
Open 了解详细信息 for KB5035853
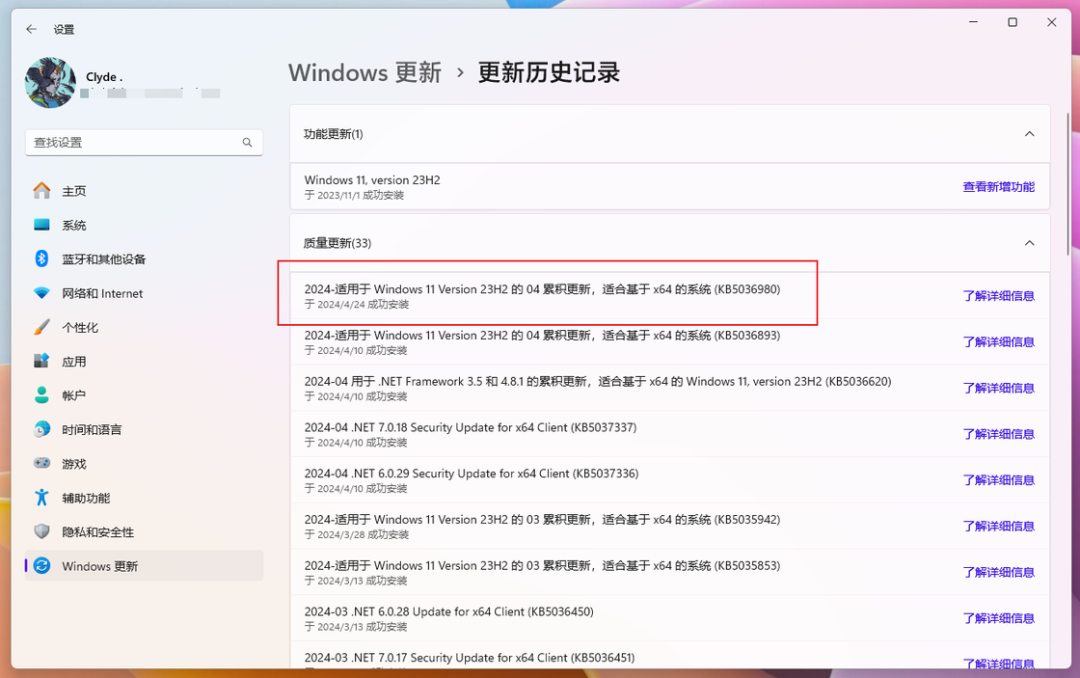point(999,573)
